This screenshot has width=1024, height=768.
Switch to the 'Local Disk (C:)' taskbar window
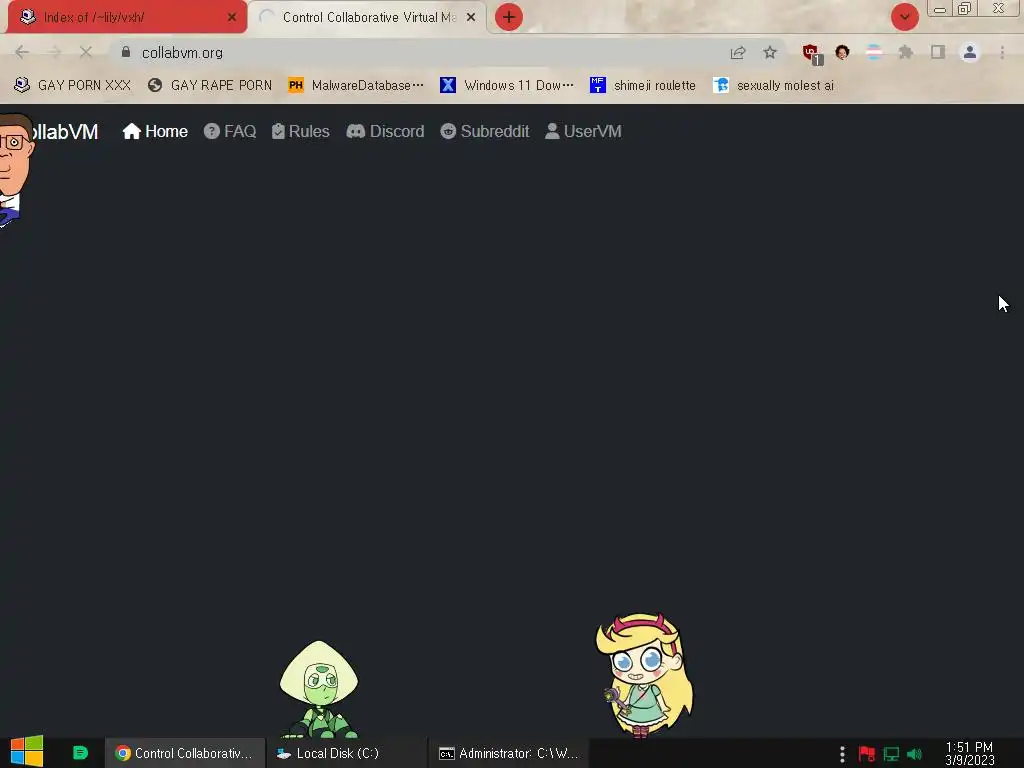pyautogui.click(x=346, y=753)
